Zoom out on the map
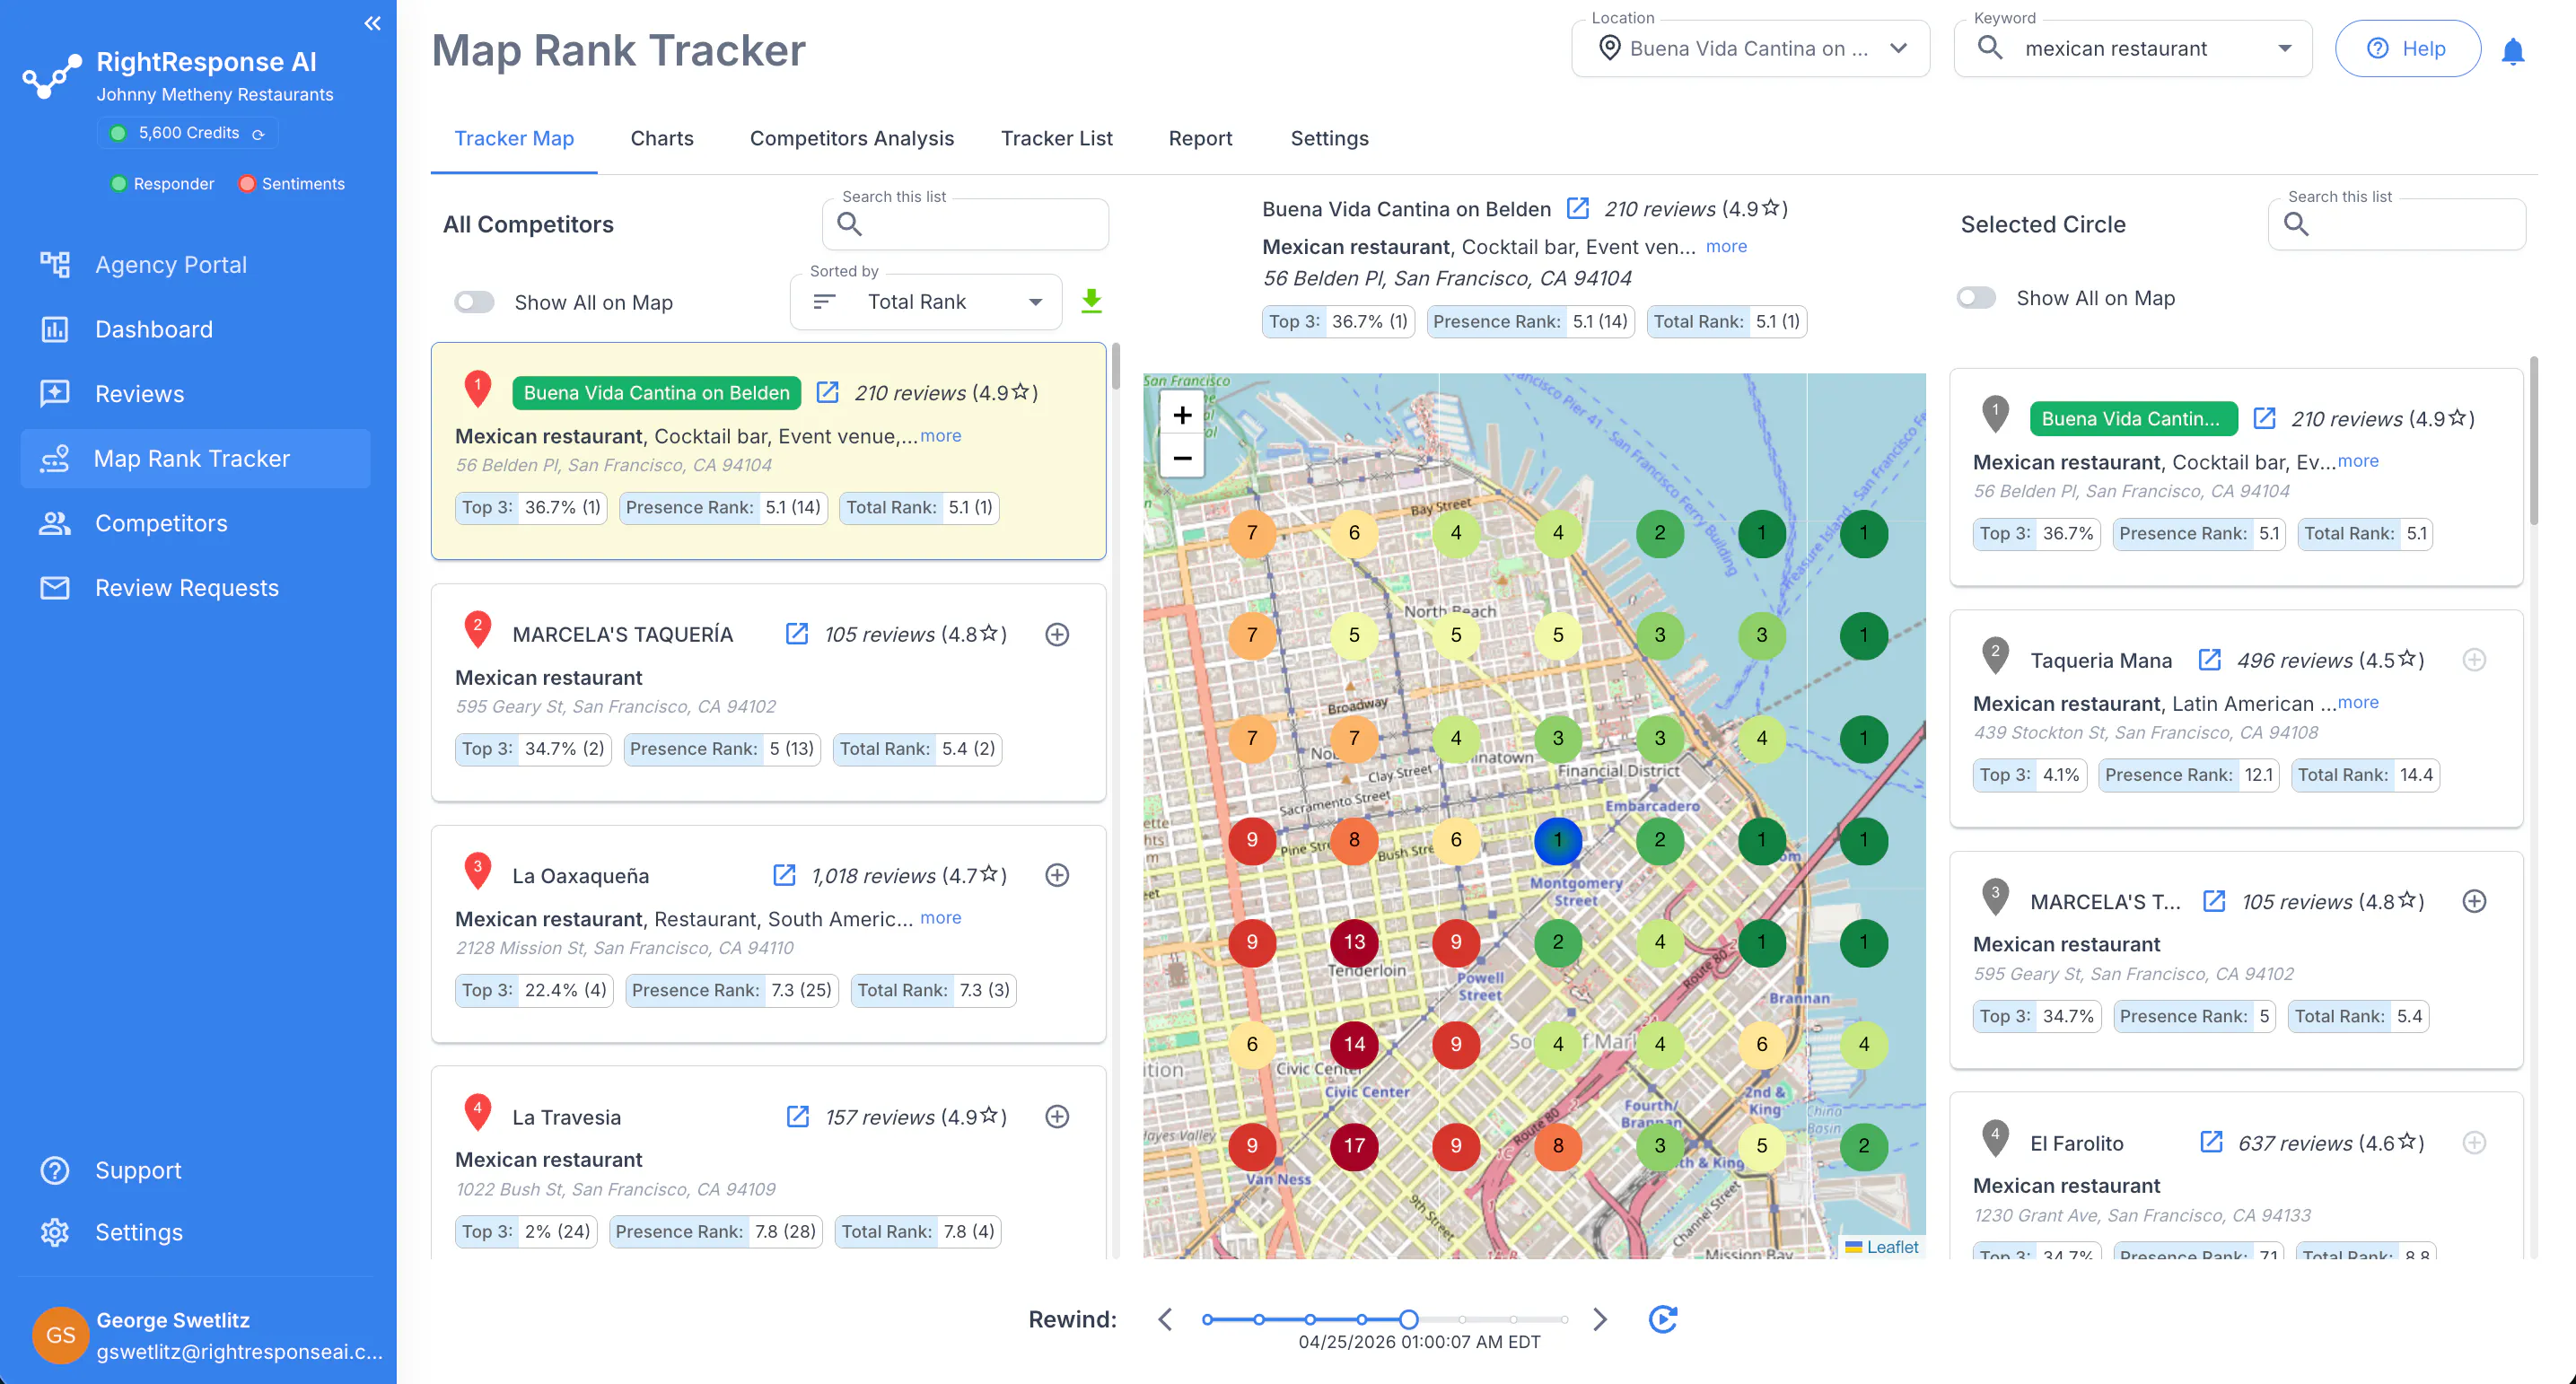Screen dimensions: 2576x1384 tap(1182, 458)
